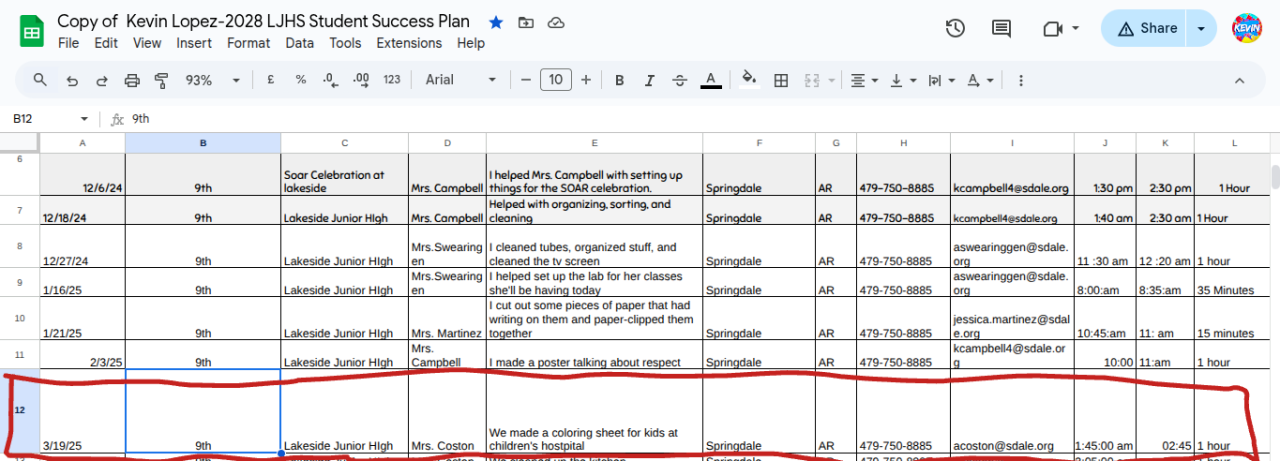This screenshot has height=461, width=1280.
Task: Toggle italic formatting
Action: pos(650,80)
